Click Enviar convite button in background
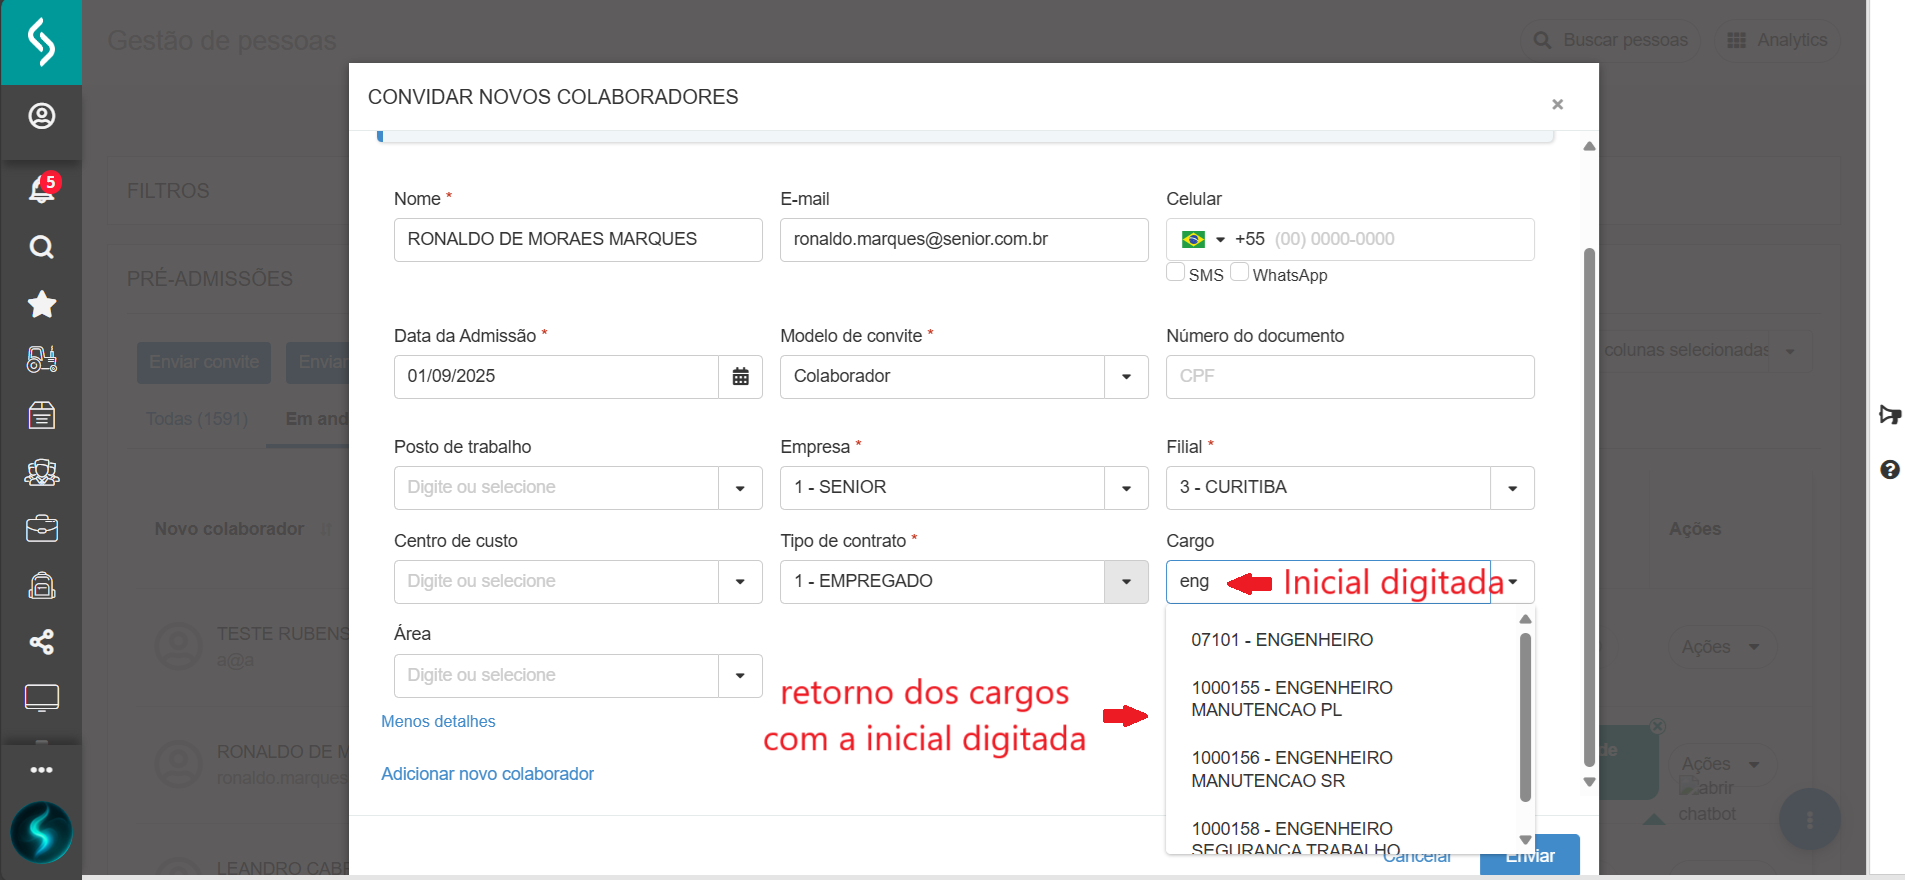Viewport: 1906px width, 880px height. 204,362
